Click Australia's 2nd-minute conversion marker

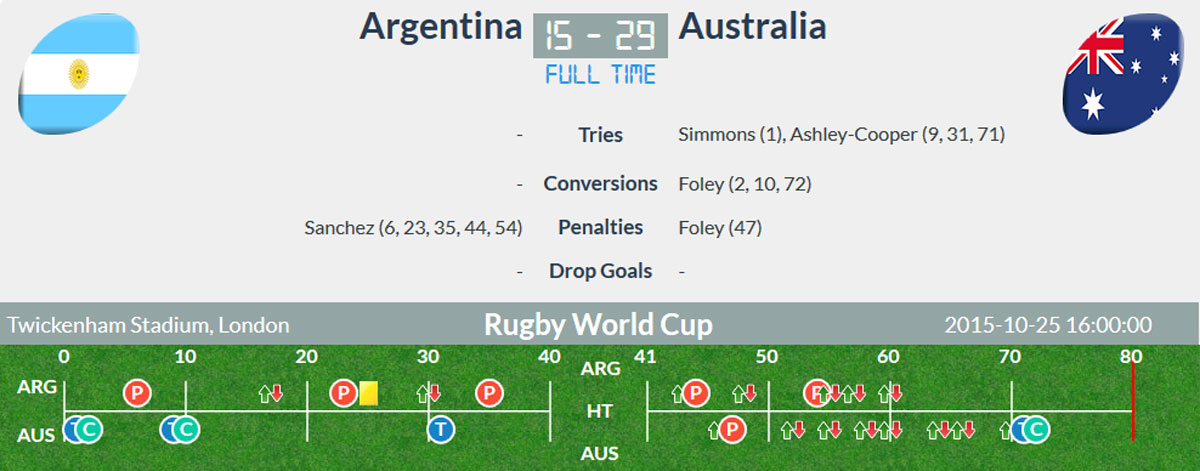pyautogui.click(x=89, y=430)
